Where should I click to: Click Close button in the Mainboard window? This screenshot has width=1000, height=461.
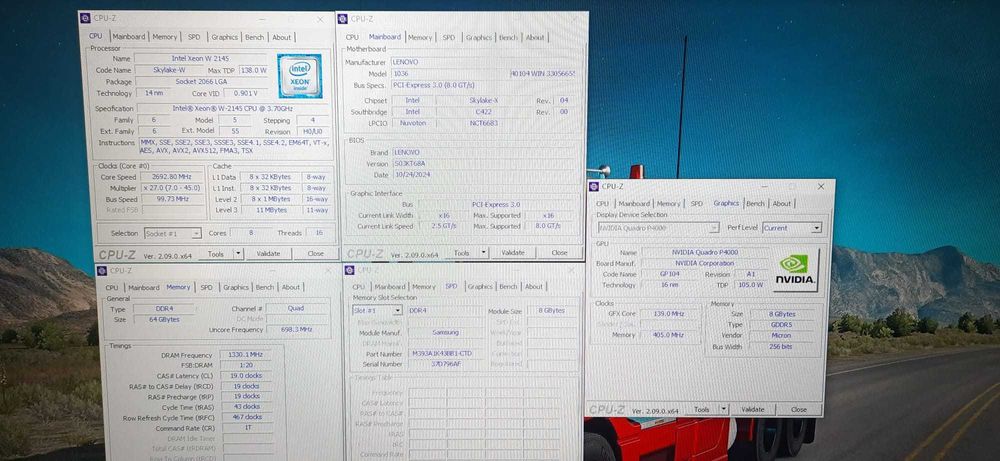coord(559,252)
